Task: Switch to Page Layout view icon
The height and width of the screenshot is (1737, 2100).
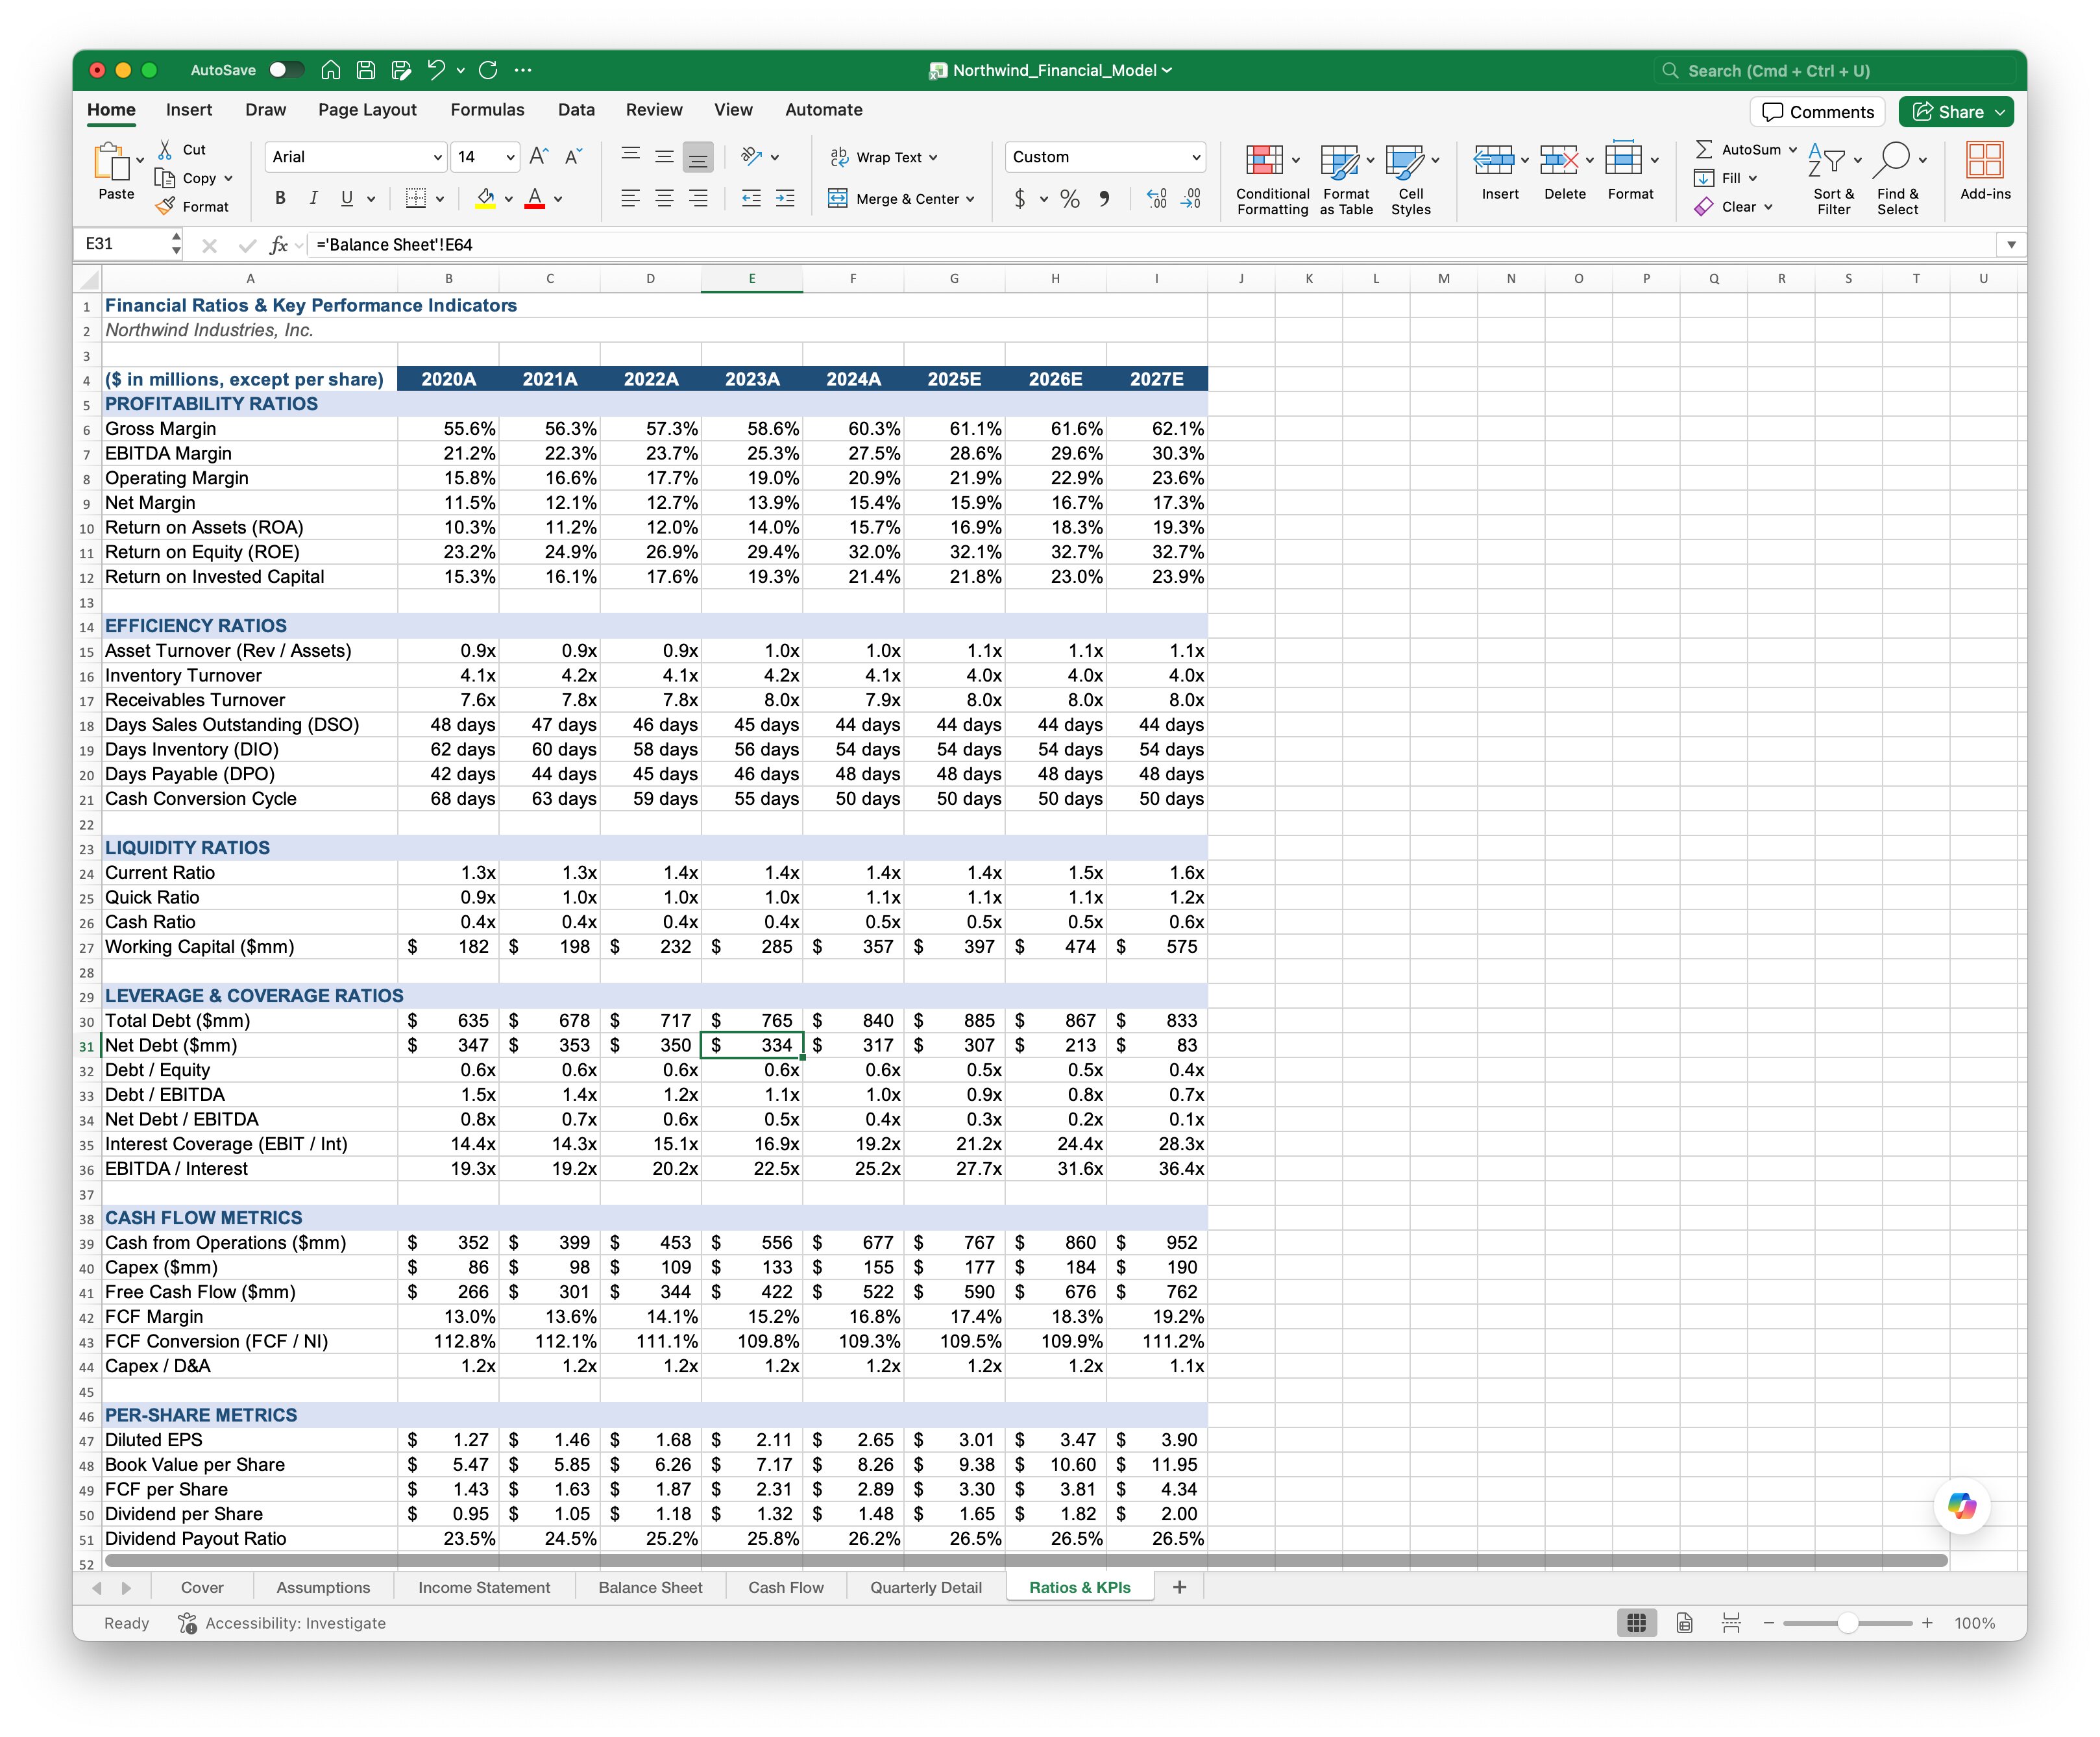Action: (x=1685, y=1623)
